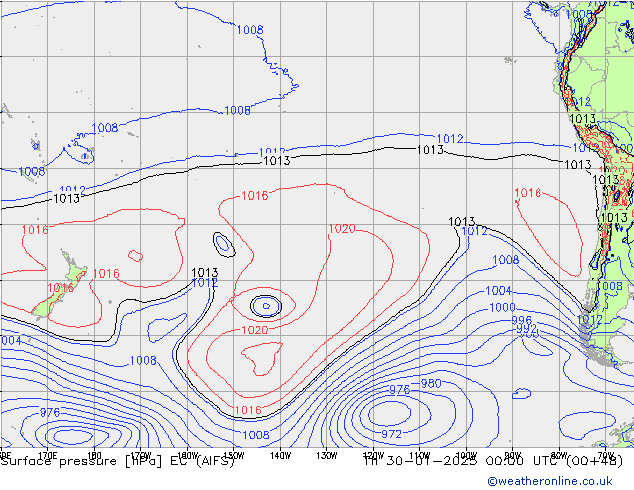Select the 996 isobar label

coord(522,321)
